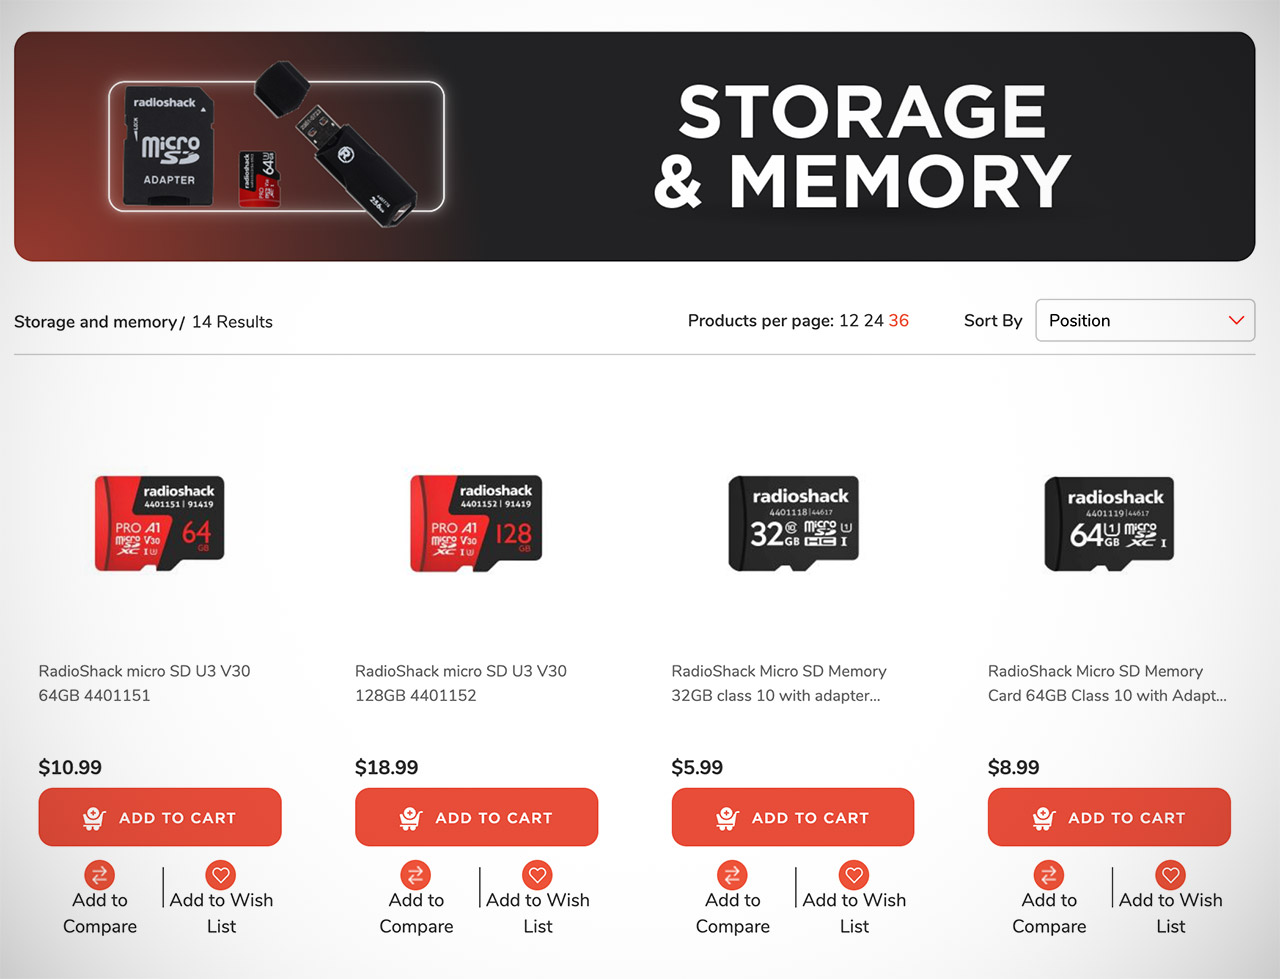Open the Sort By Position dropdown
The height and width of the screenshot is (979, 1280).
click(1145, 320)
